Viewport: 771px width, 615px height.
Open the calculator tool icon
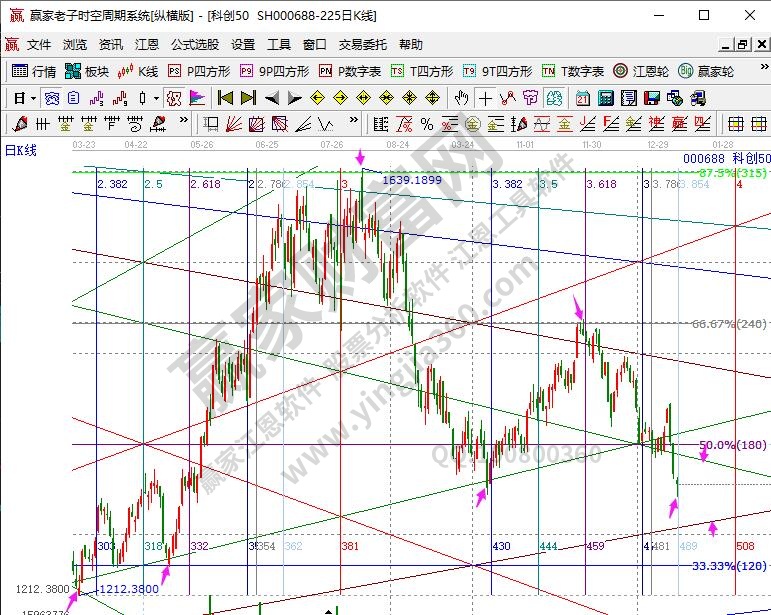click(604, 98)
